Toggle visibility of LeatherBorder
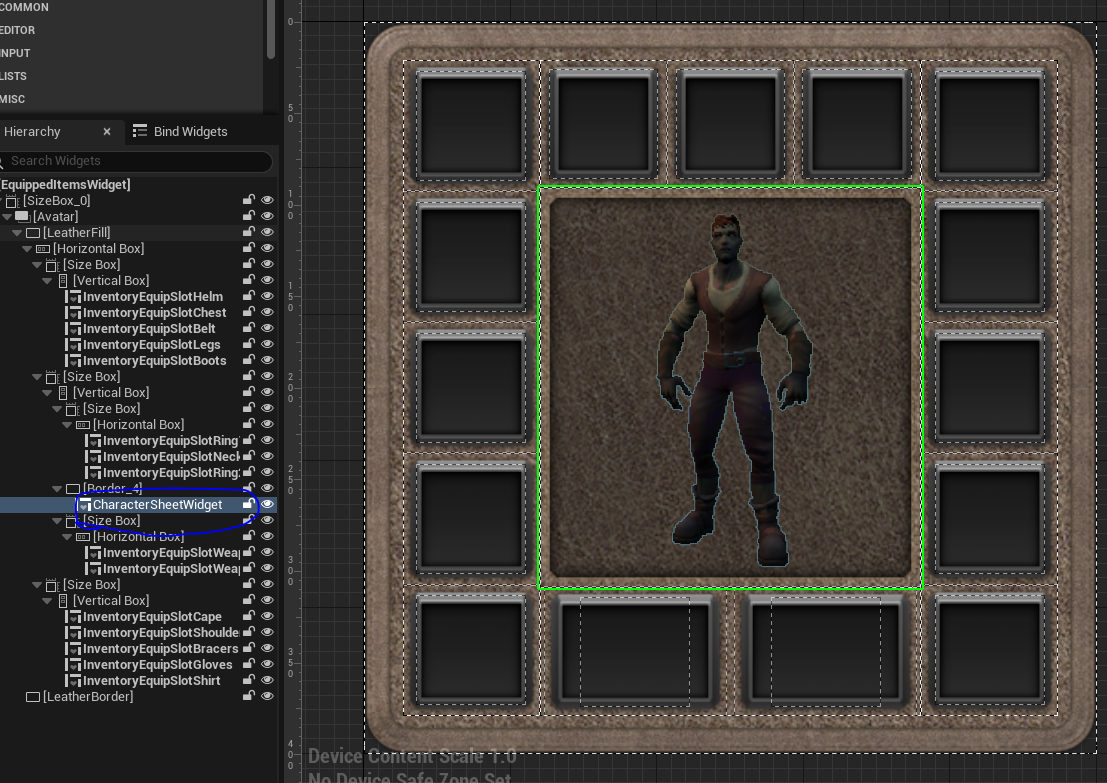The height and width of the screenshot is (783, 1107). pyautogui.click(x=268, y=696)
